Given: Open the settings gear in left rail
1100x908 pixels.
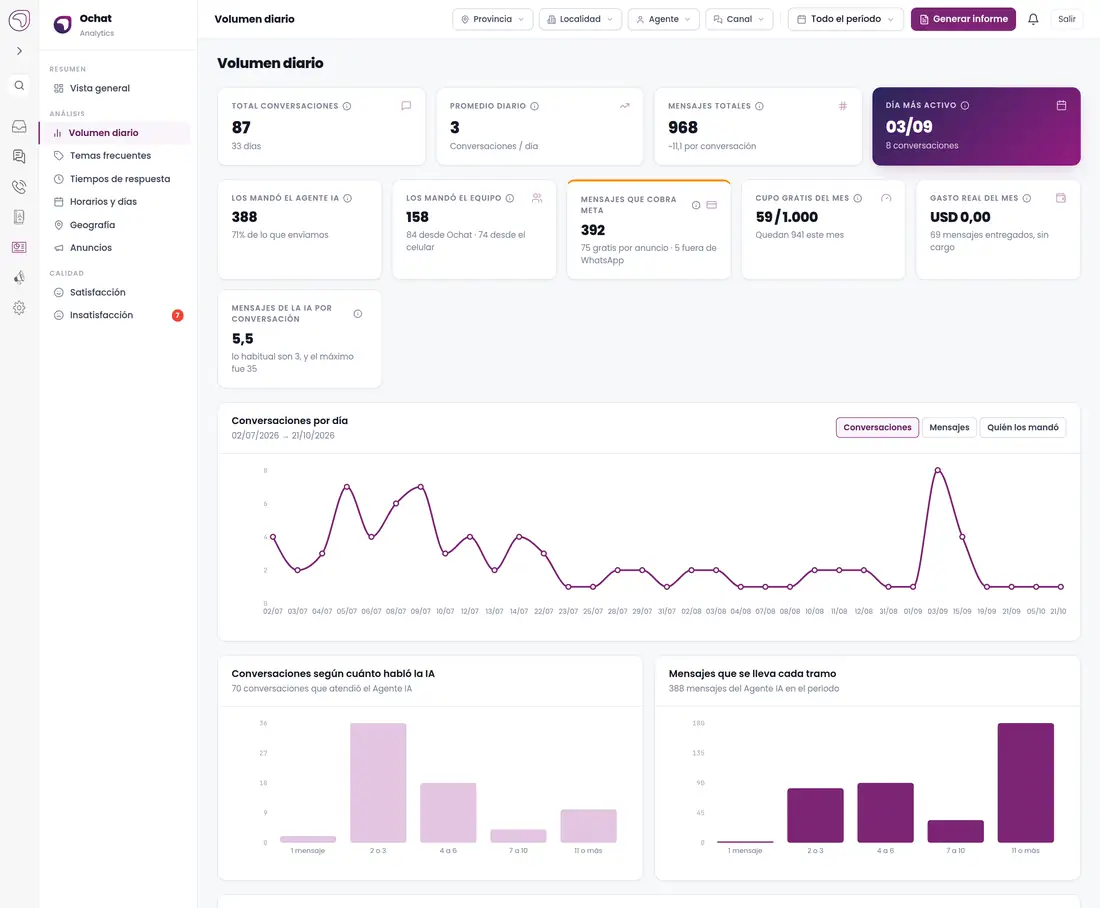Looking at the screenshot, I should pos(20,307).
